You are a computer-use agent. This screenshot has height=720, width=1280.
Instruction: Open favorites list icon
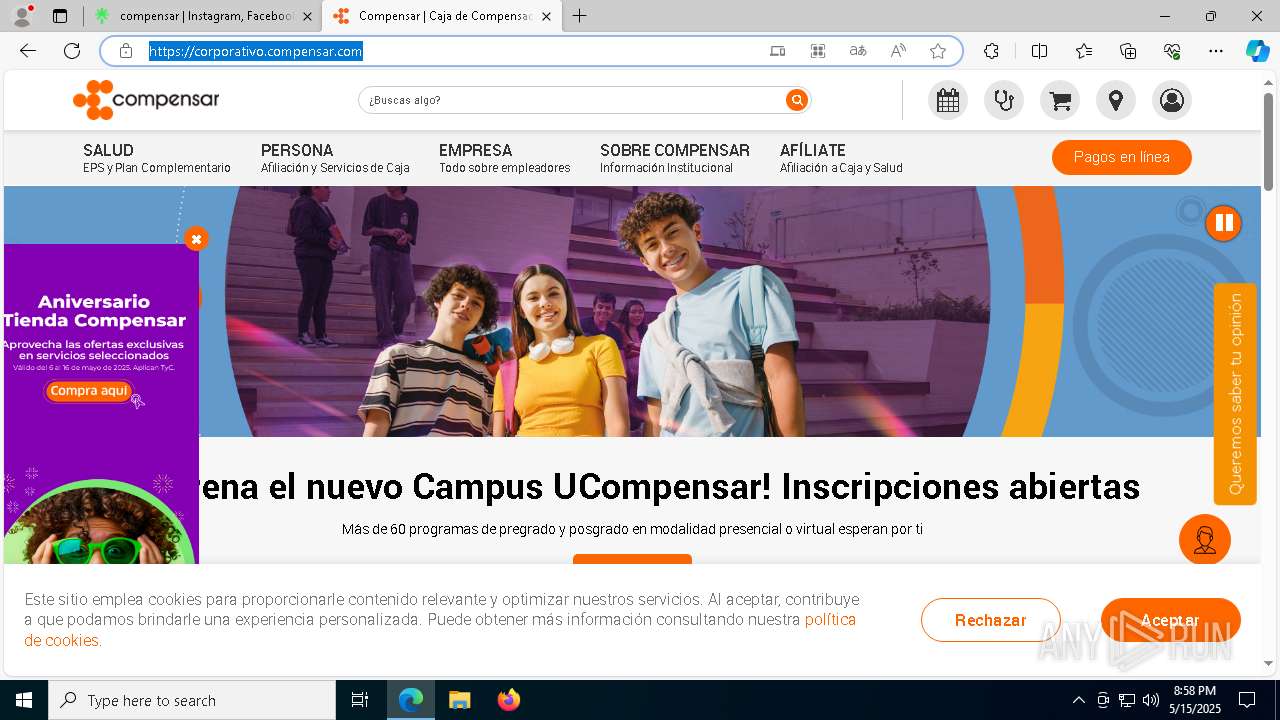1084,51
